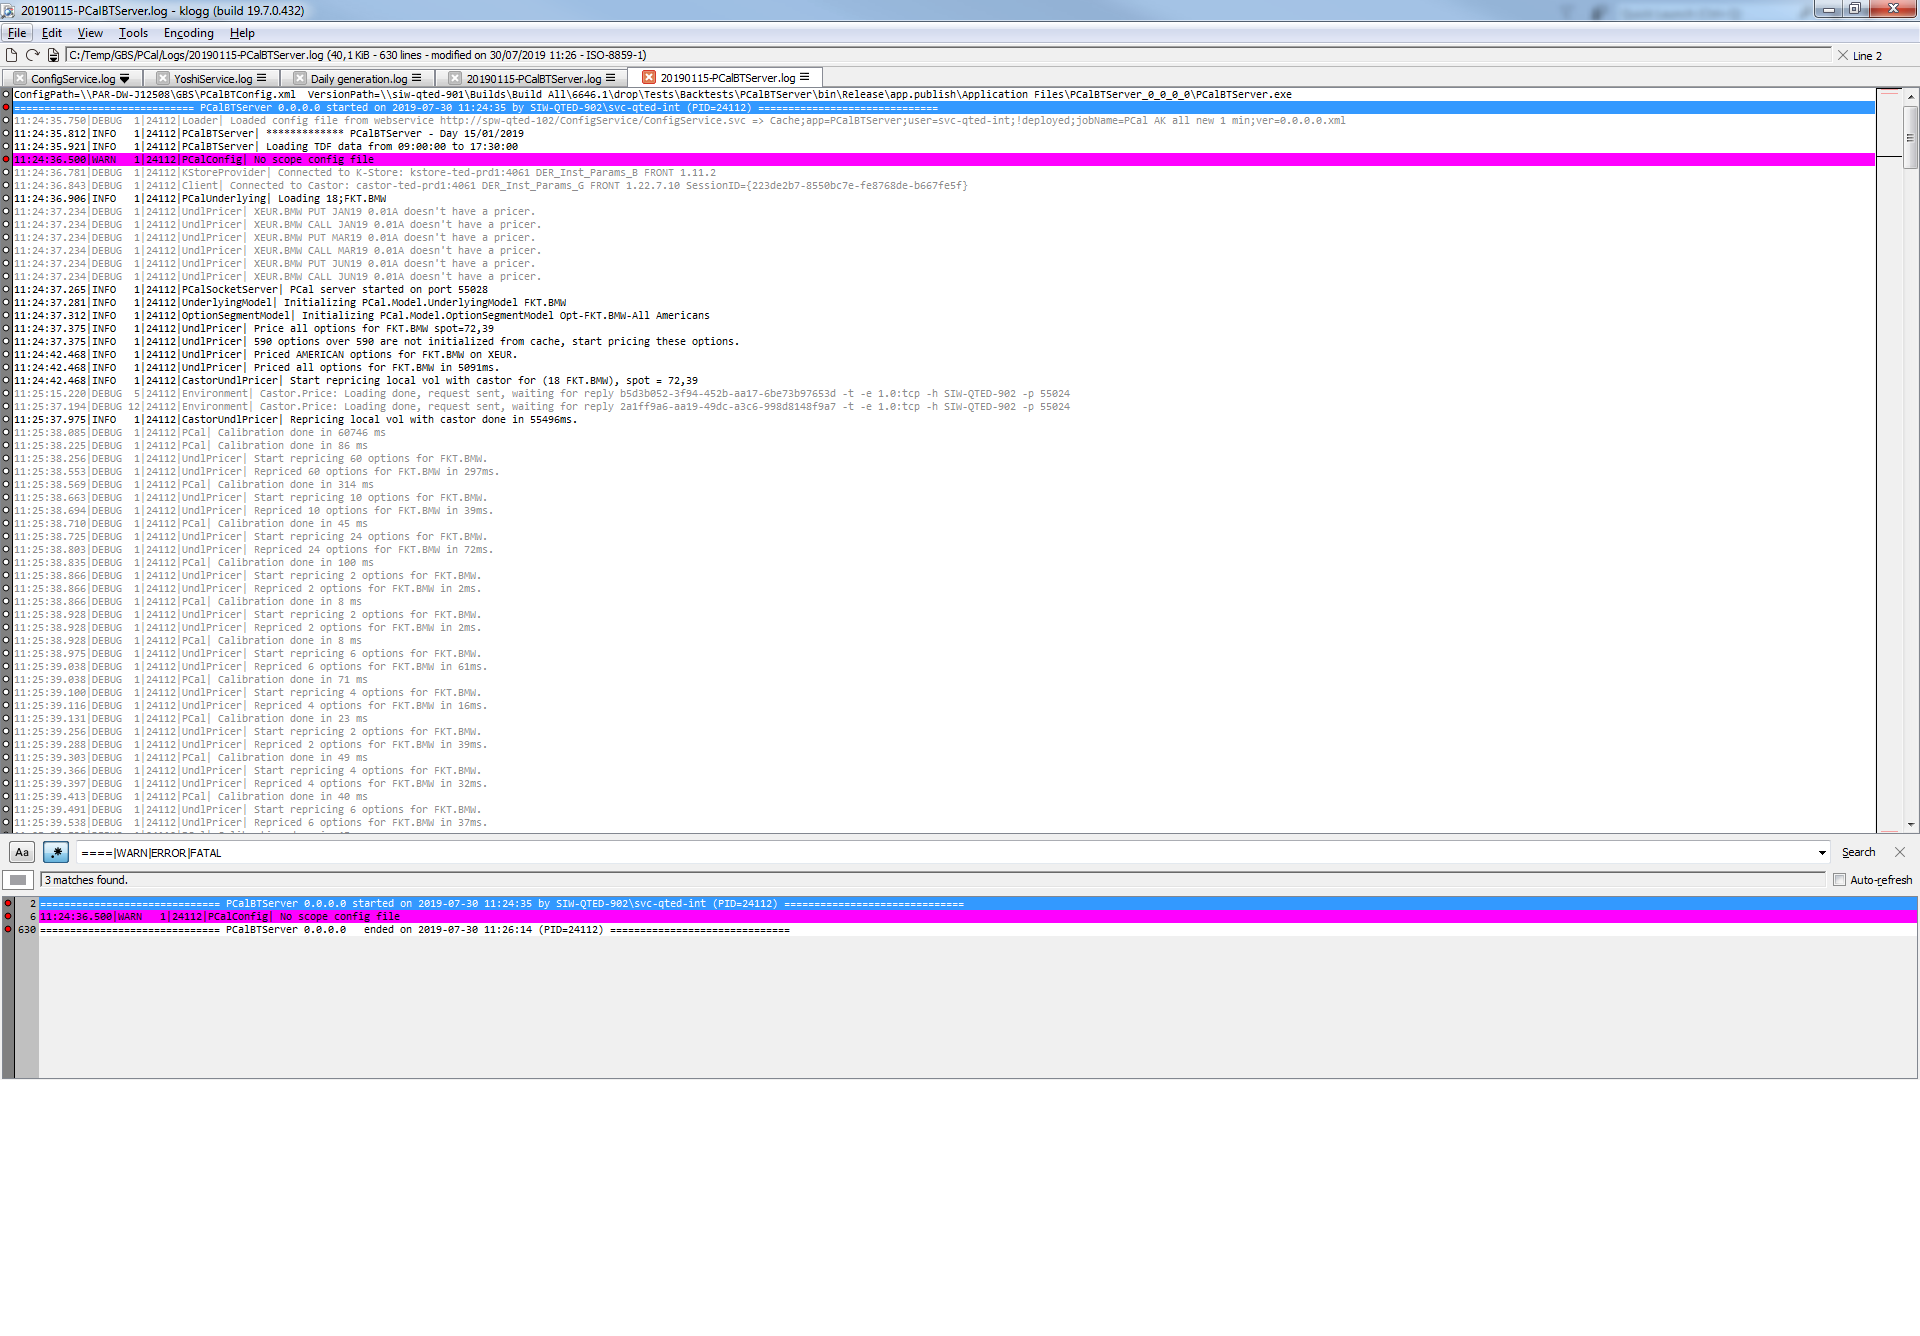Toggle the regular expression search button
Image resolution: width=1920 pixels, height=1336 pixels.
[x=56, y=852]
